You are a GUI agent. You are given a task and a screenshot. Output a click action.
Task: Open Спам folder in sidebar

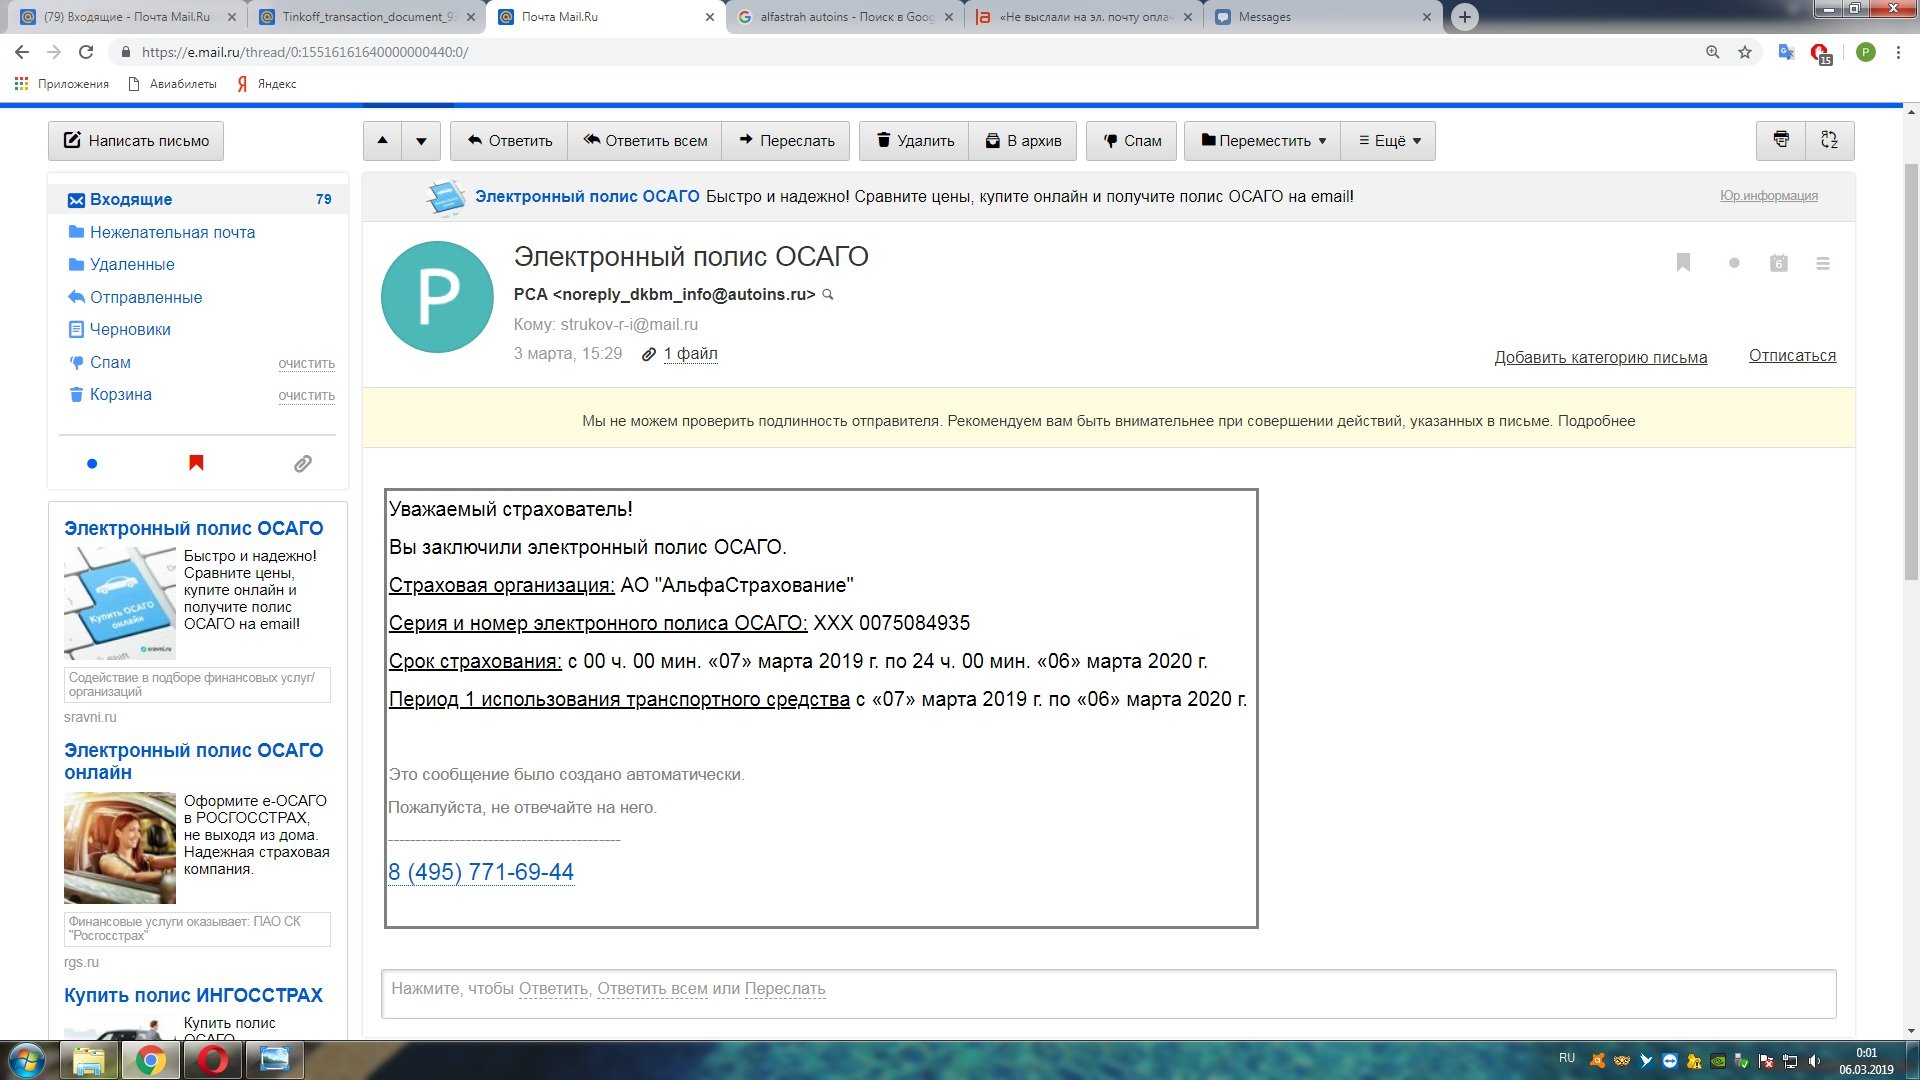tap(110, 362)
